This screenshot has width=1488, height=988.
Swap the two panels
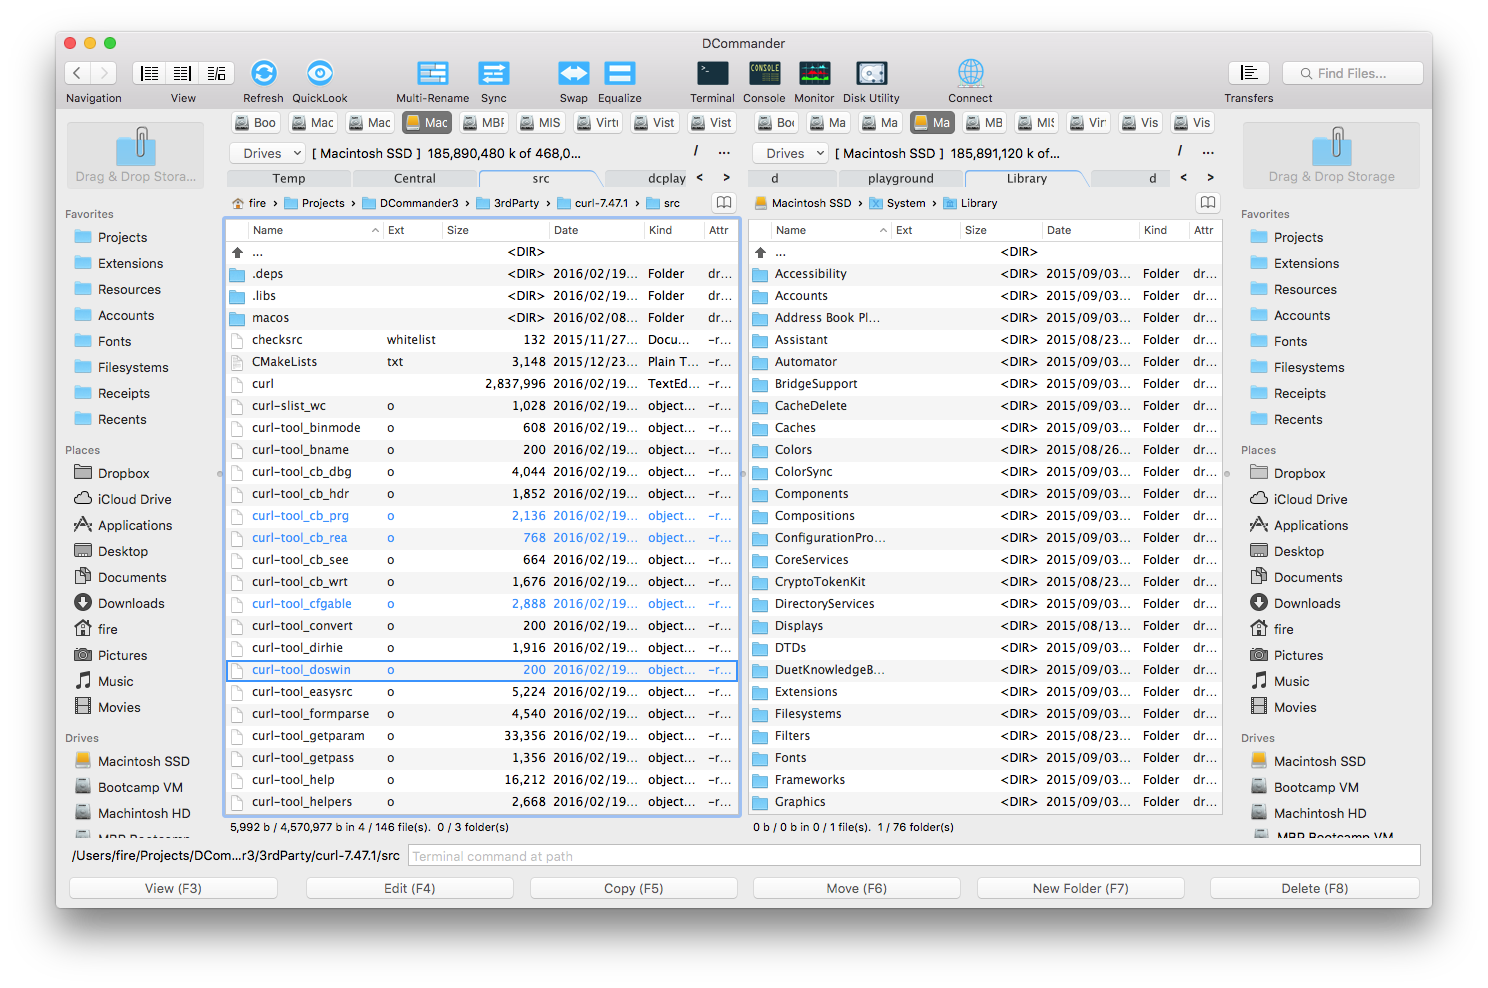tap(574, 73)
